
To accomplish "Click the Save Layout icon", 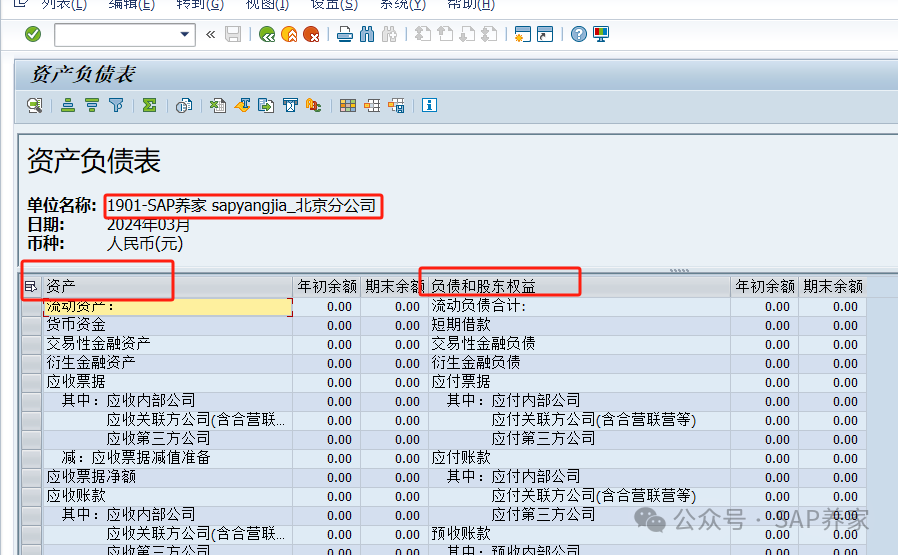I will tap(396, 105).
